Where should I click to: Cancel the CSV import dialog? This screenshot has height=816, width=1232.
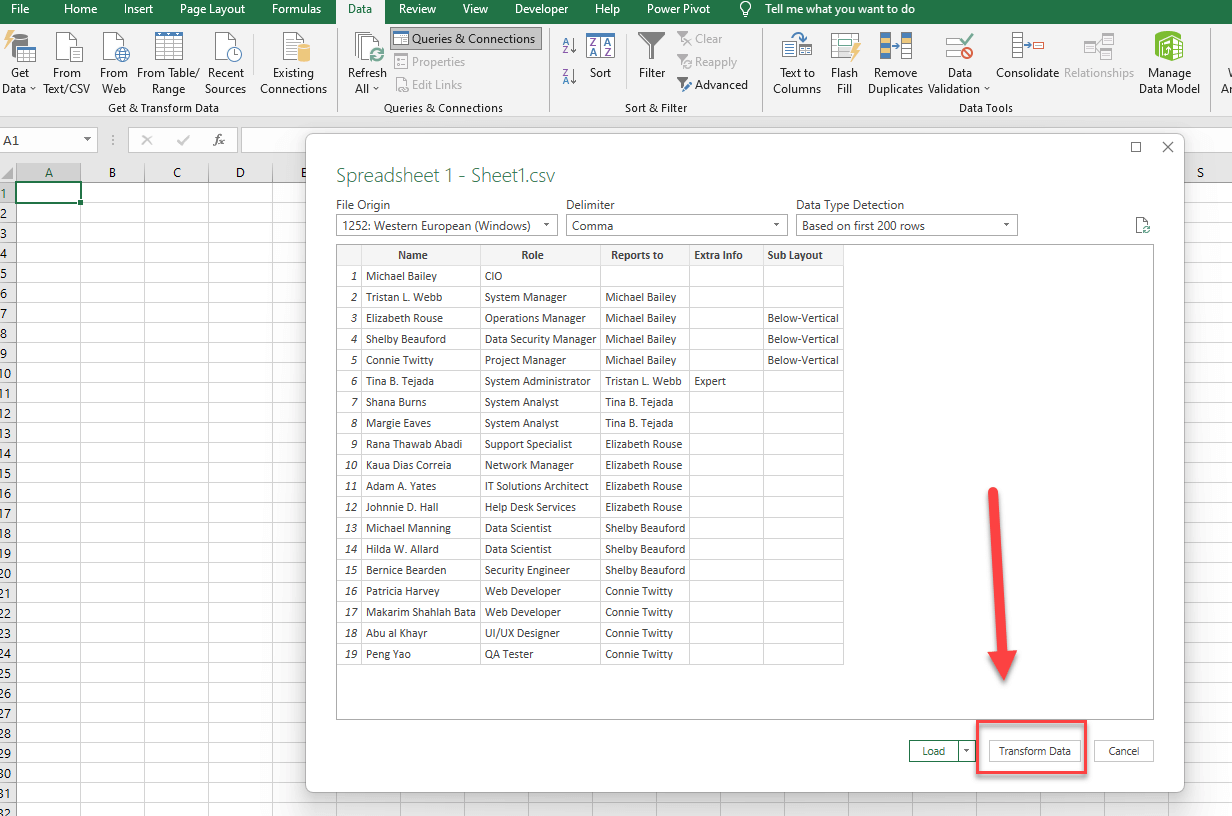[1123, 751]
